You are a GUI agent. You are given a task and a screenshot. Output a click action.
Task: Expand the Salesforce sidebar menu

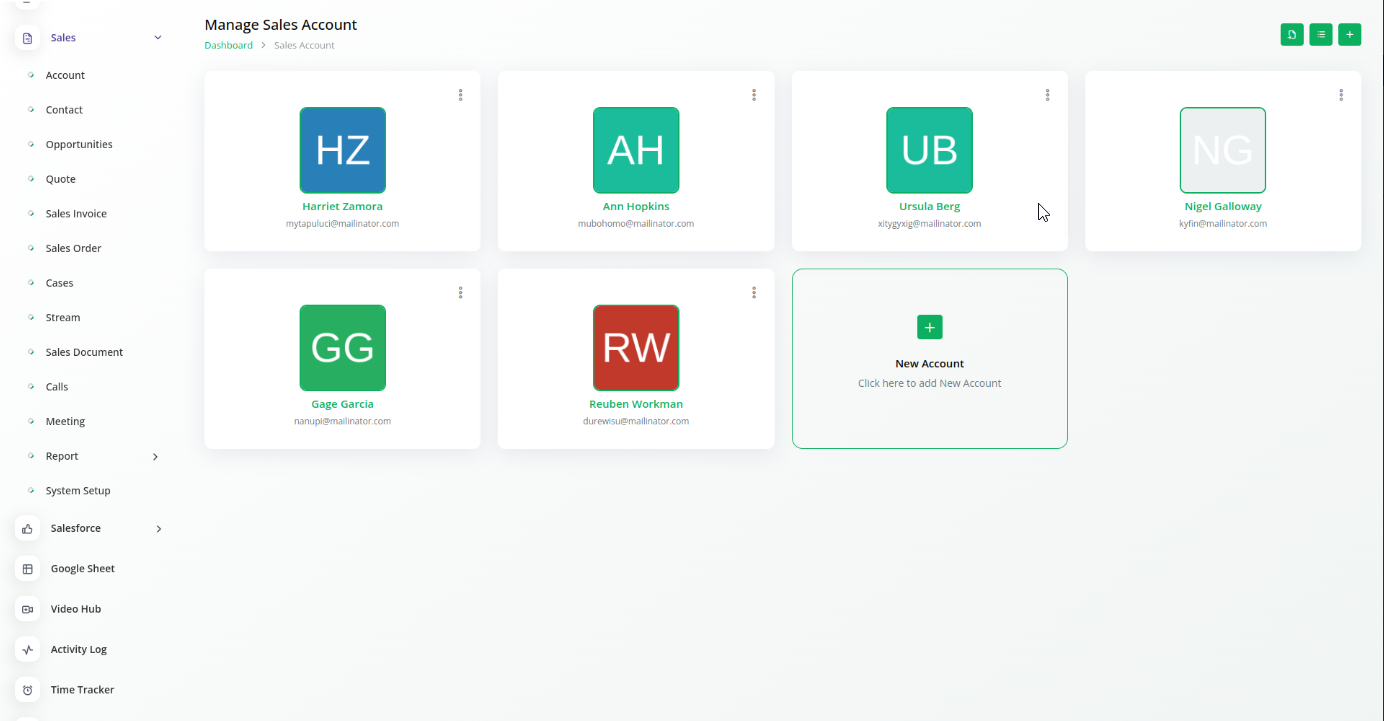tap(158, 529)
